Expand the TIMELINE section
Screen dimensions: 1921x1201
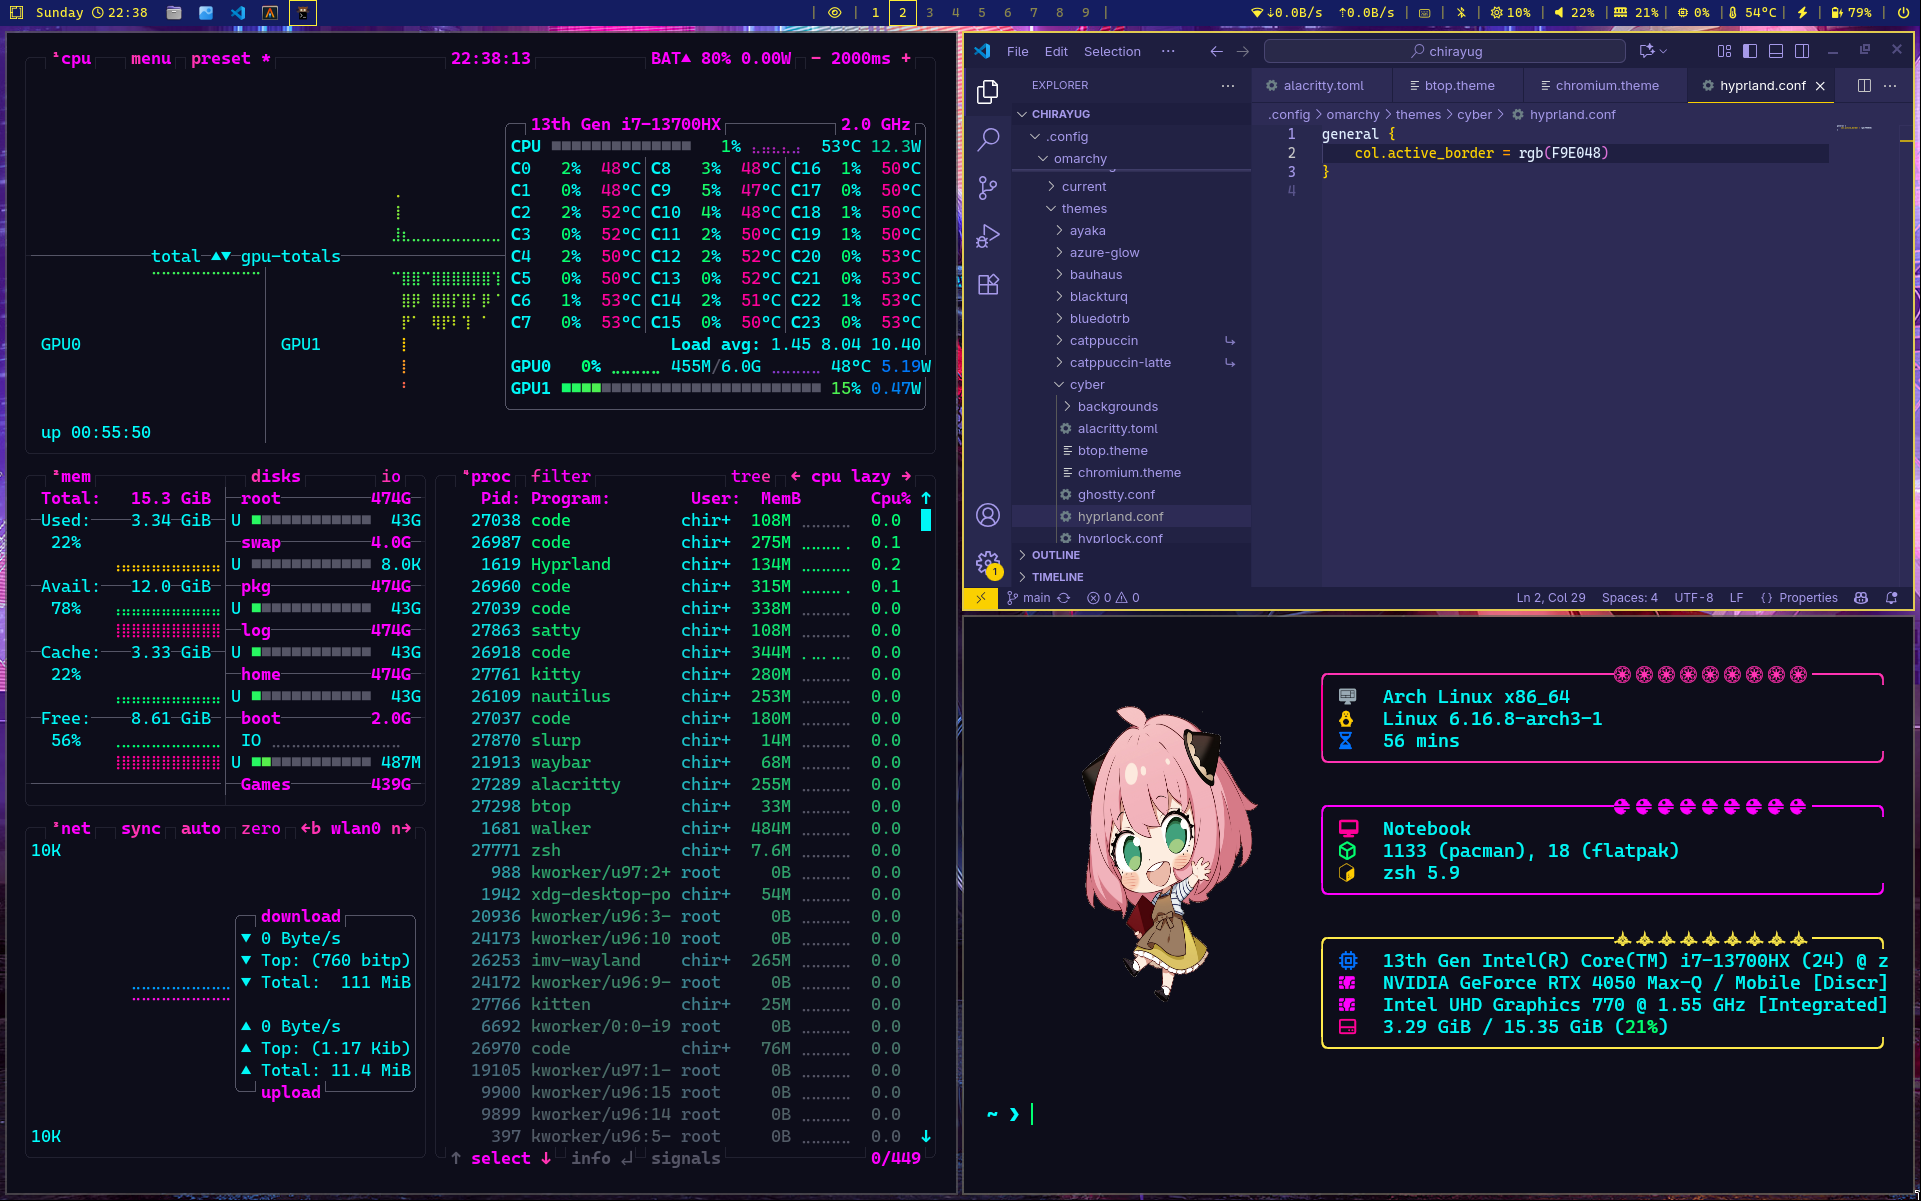point(1132,577)
